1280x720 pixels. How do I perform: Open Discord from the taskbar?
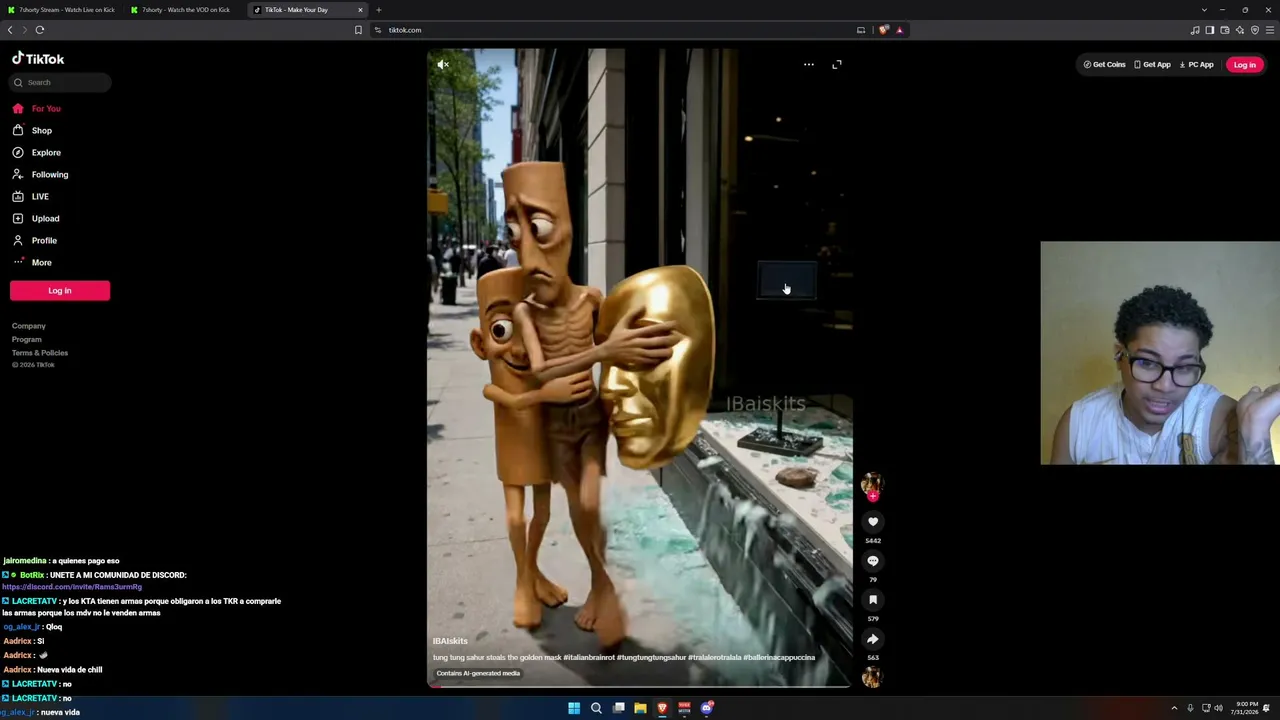click(706, 708)
